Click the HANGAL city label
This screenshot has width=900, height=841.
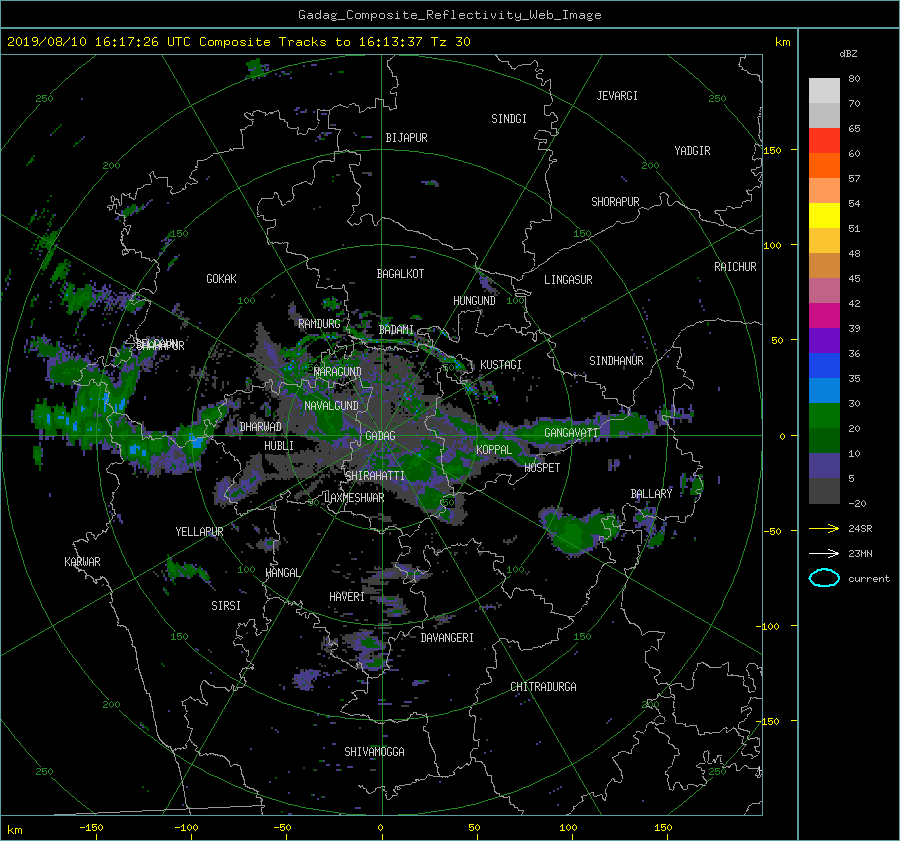tap(282, 573)
